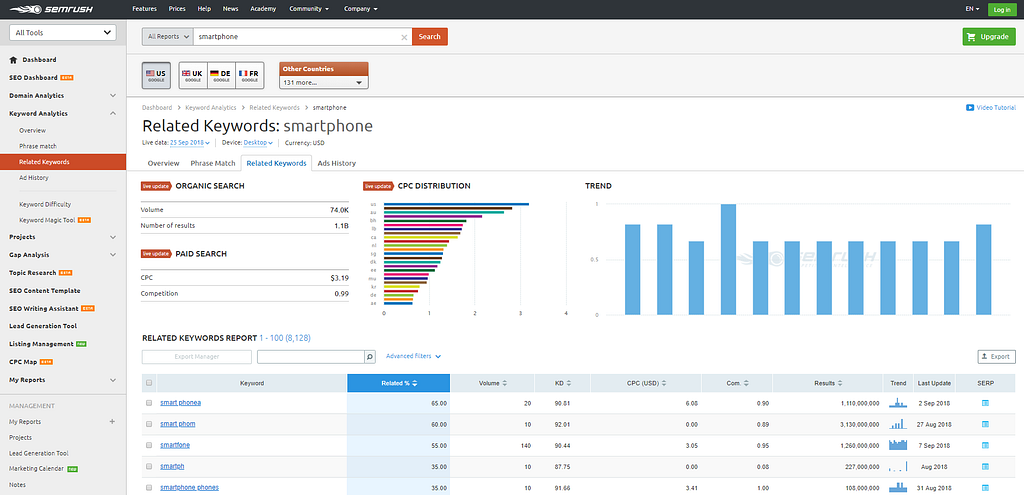Screen dimensions: 1024x495
Task: Check the box for the smart phonea row
Action: pos(149,403)
